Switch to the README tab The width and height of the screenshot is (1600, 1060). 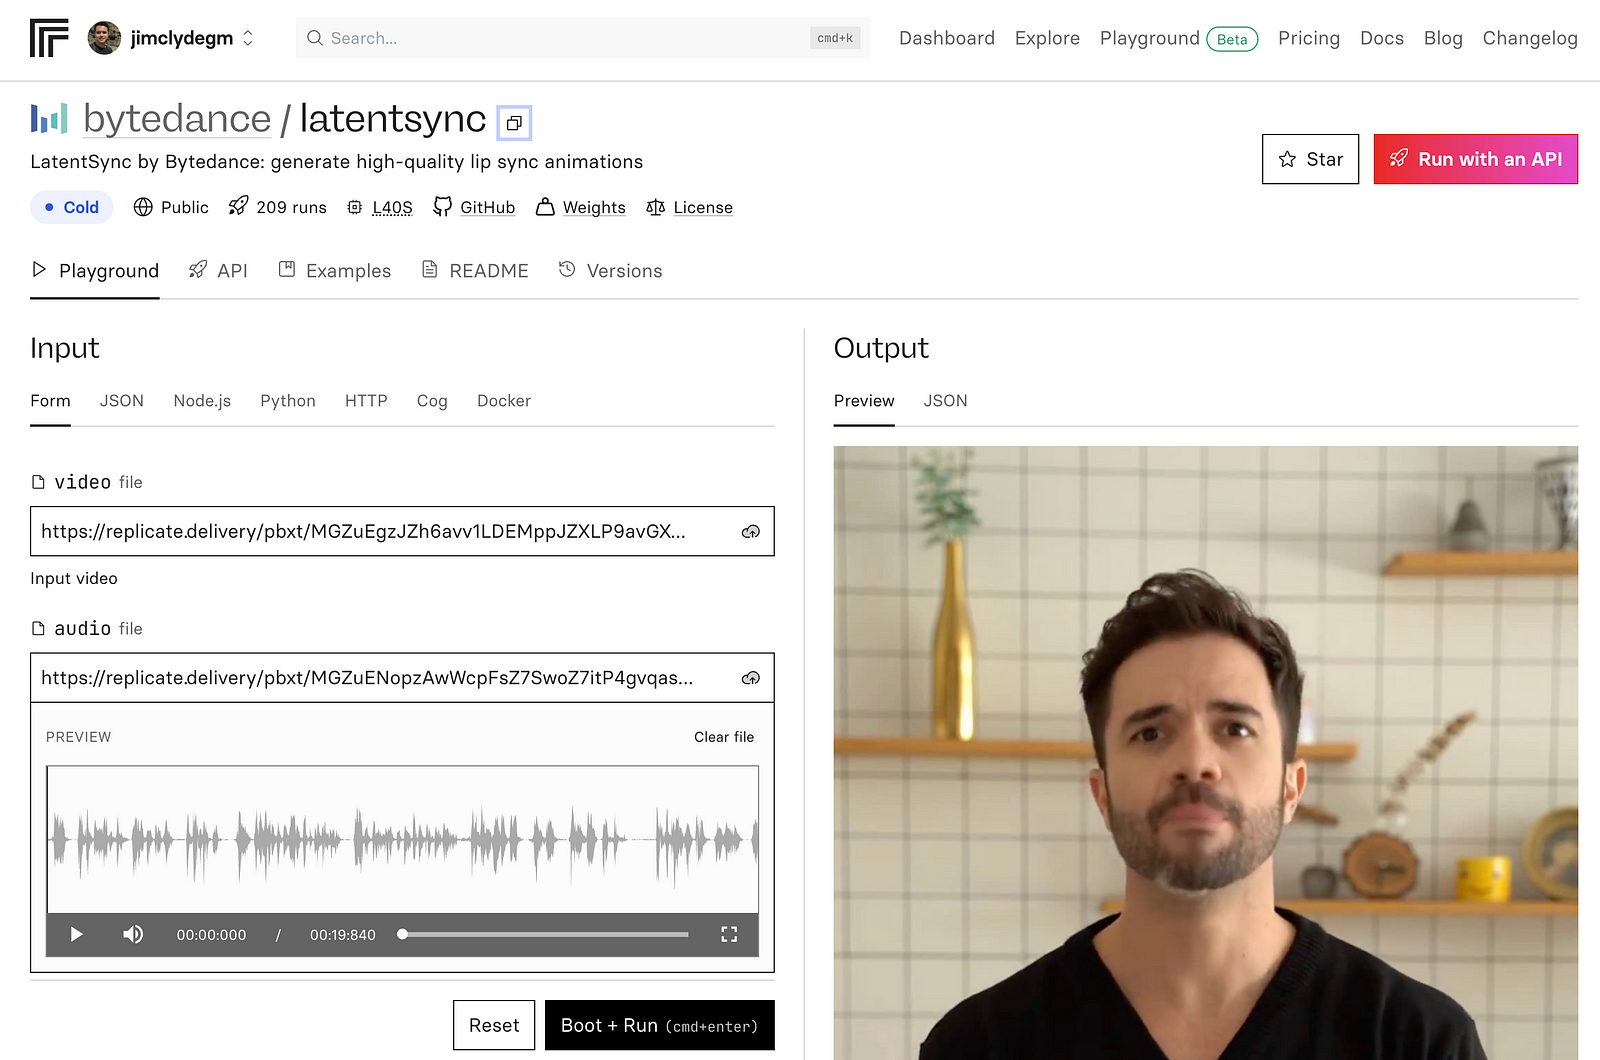click(x=488, y=270)
